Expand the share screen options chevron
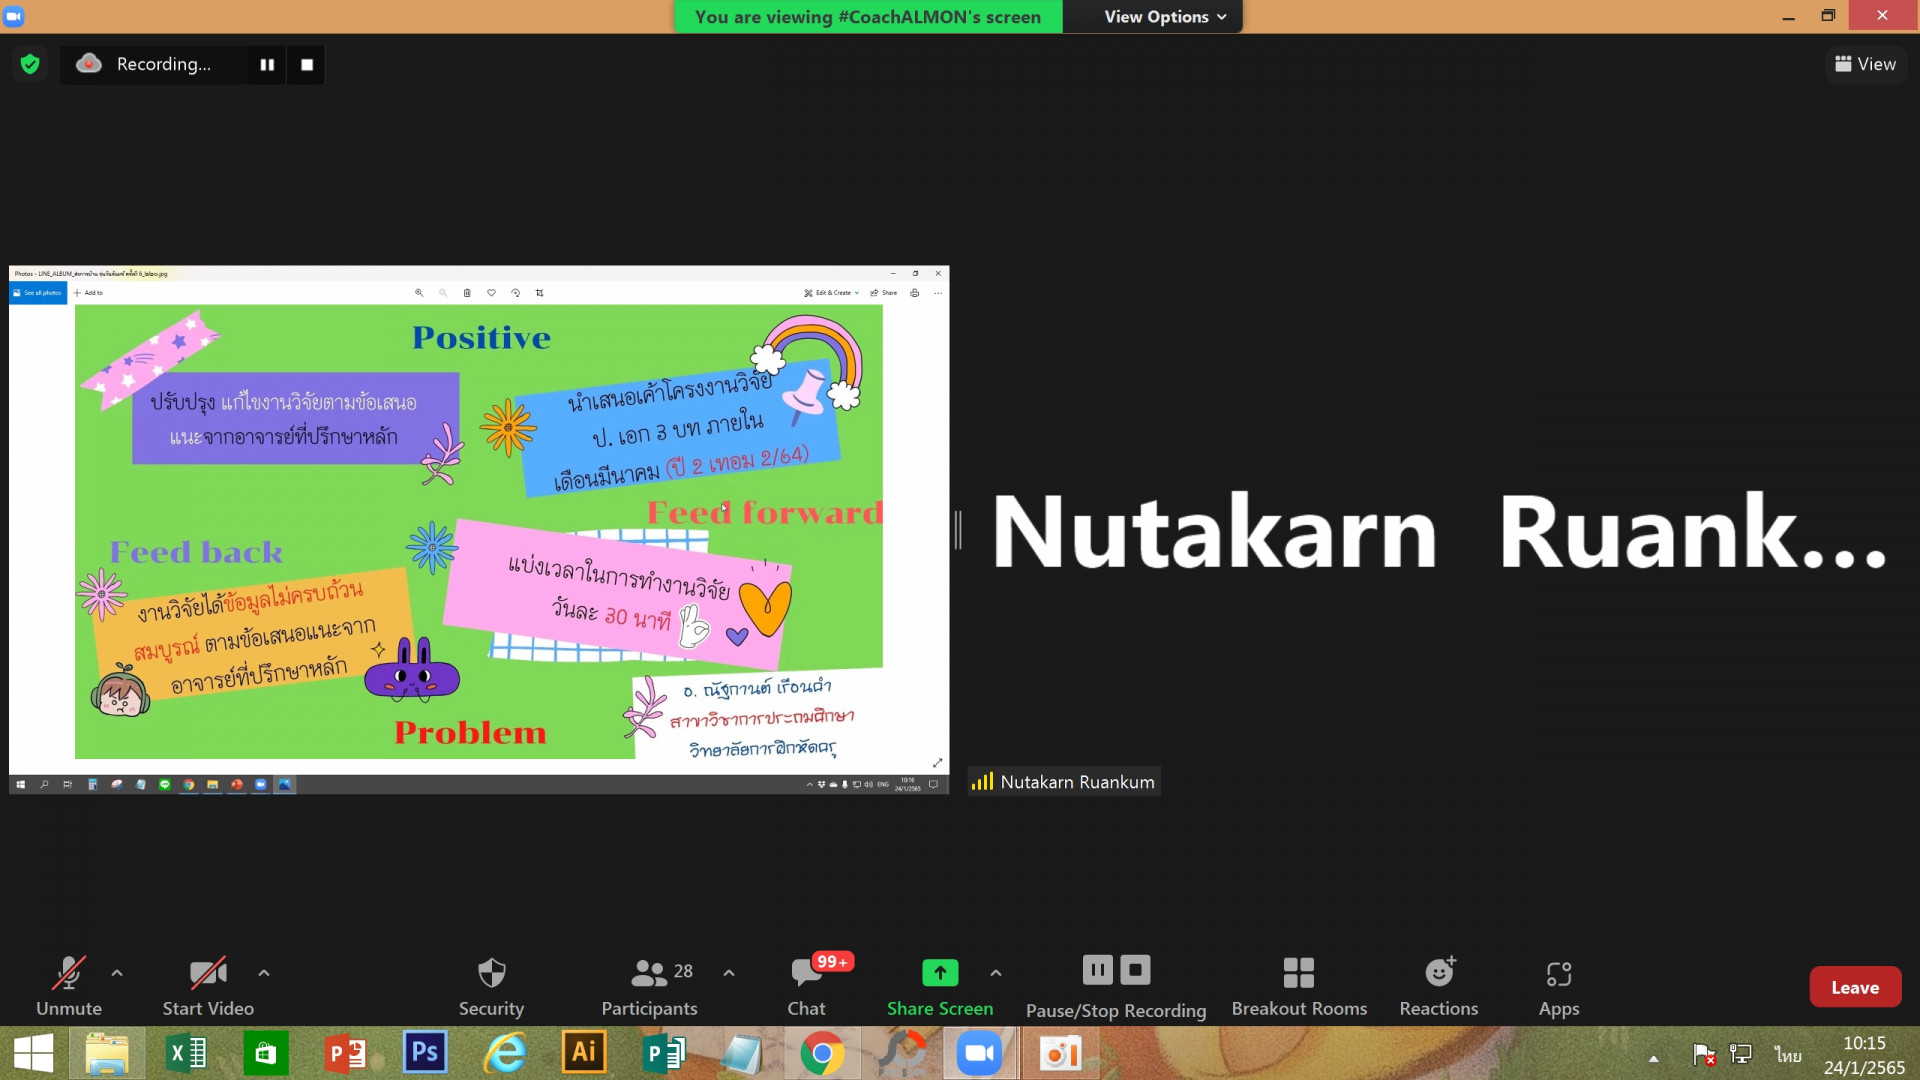 996,972
